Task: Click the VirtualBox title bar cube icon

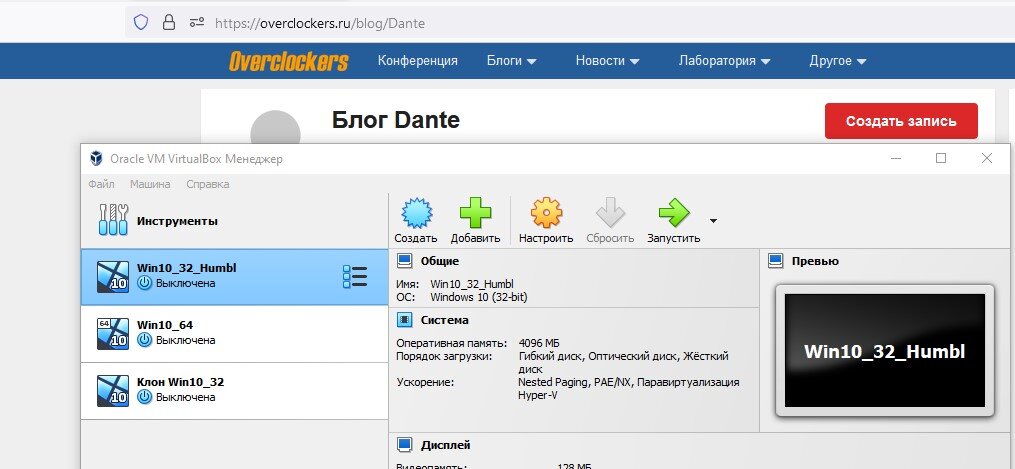Action: pyautogui.click(x=96, y=158)
